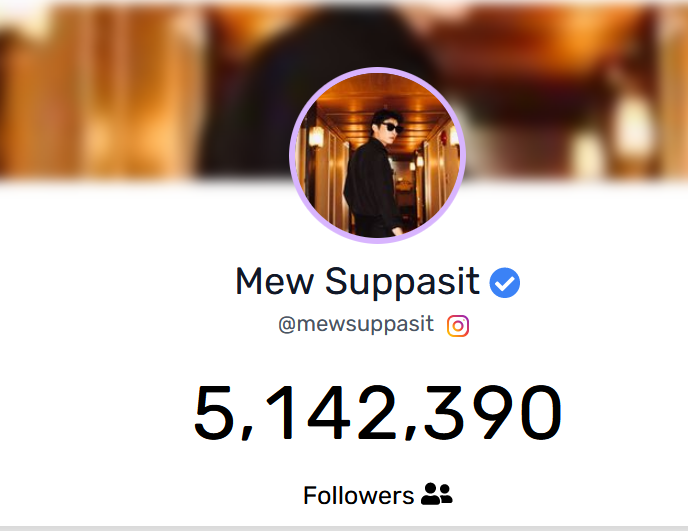The image size is (688, 531).
Task: Click the word "Mew" in the title
Action: [x=275, y=281]
